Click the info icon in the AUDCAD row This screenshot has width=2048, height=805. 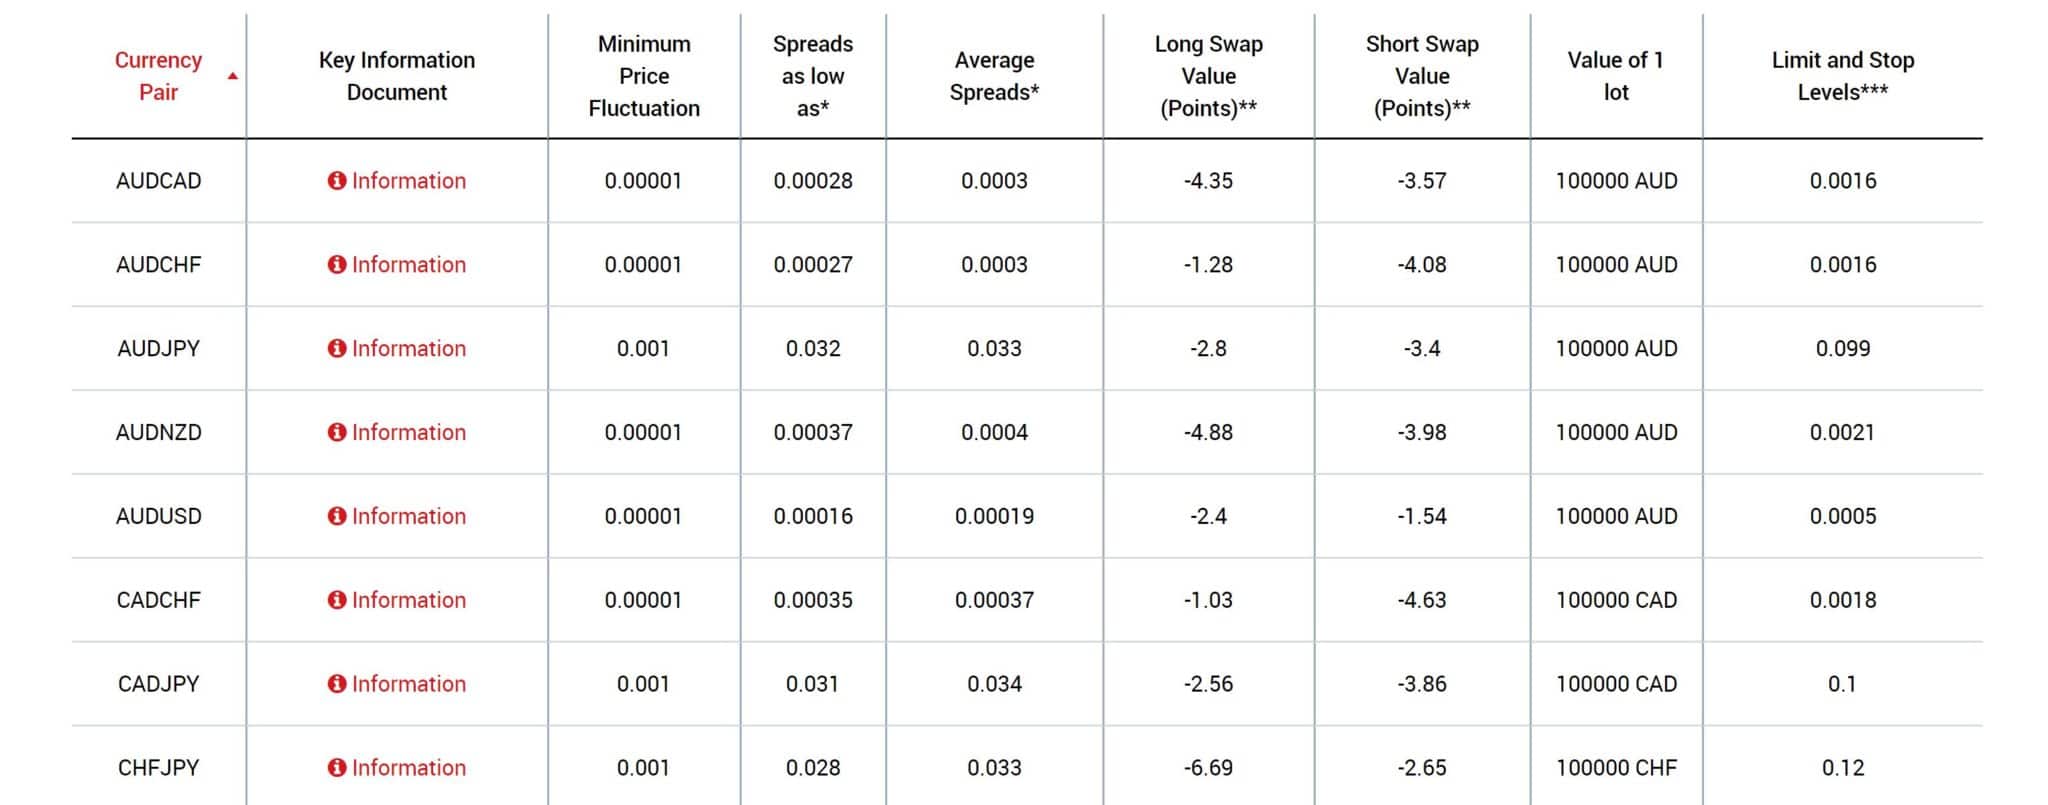point(337,181)
